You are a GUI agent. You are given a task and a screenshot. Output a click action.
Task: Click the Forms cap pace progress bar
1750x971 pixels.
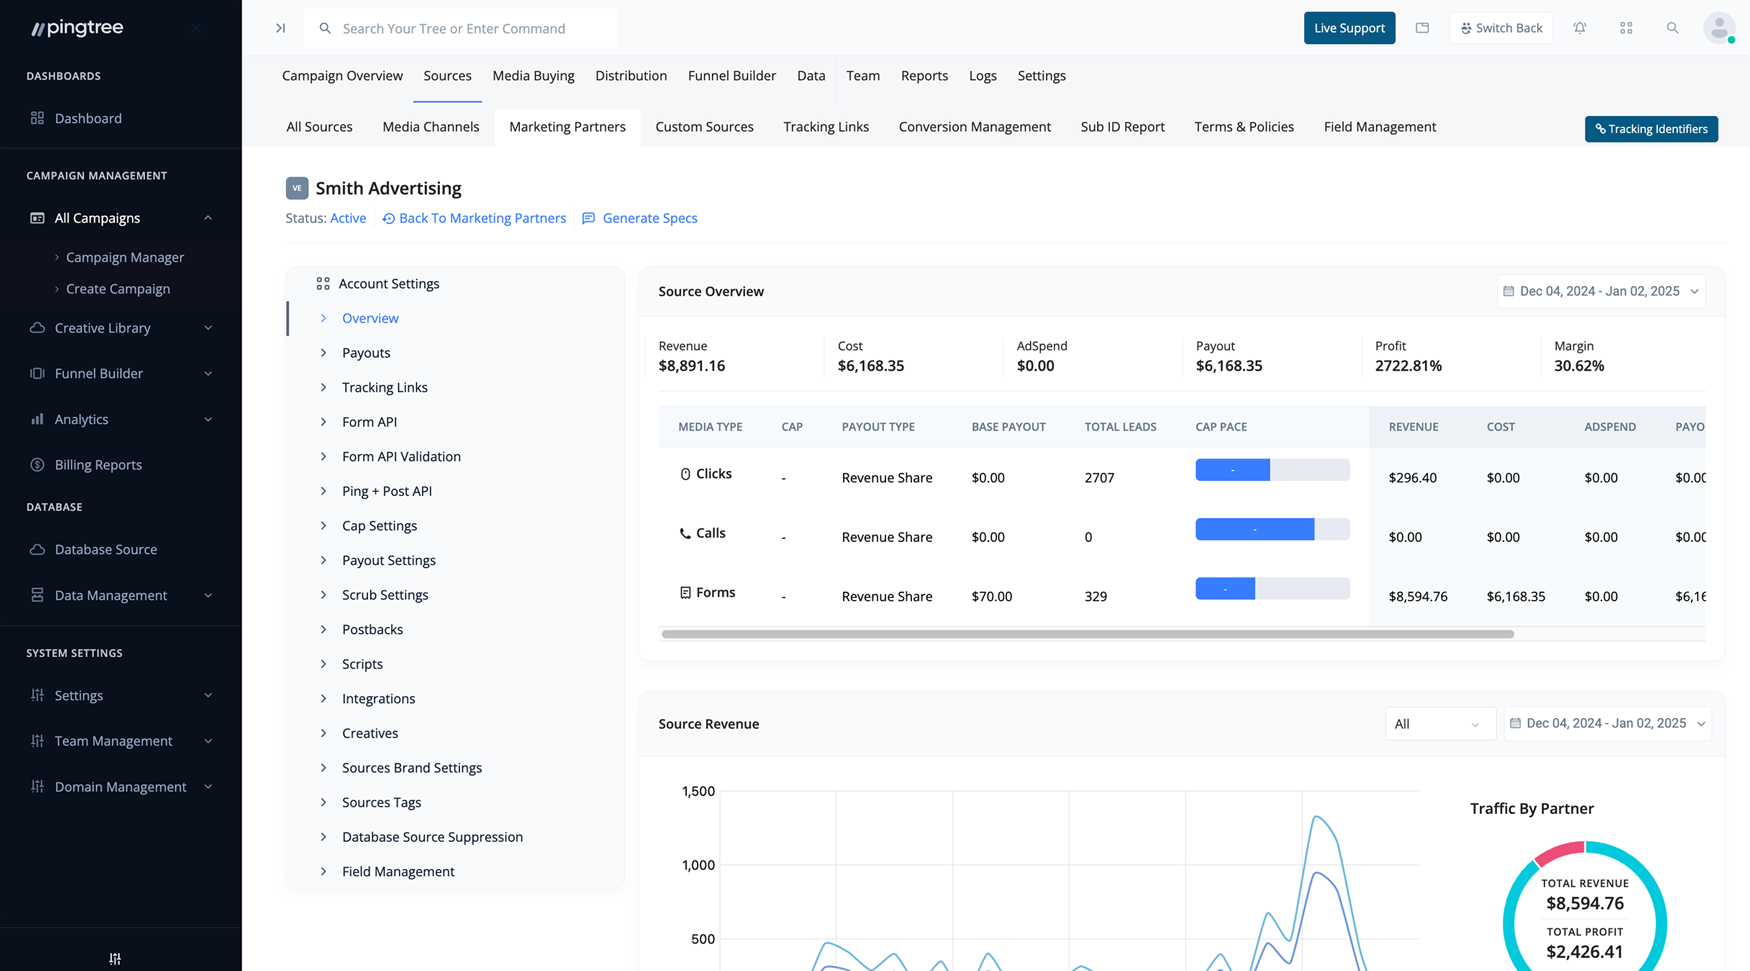1272,589
